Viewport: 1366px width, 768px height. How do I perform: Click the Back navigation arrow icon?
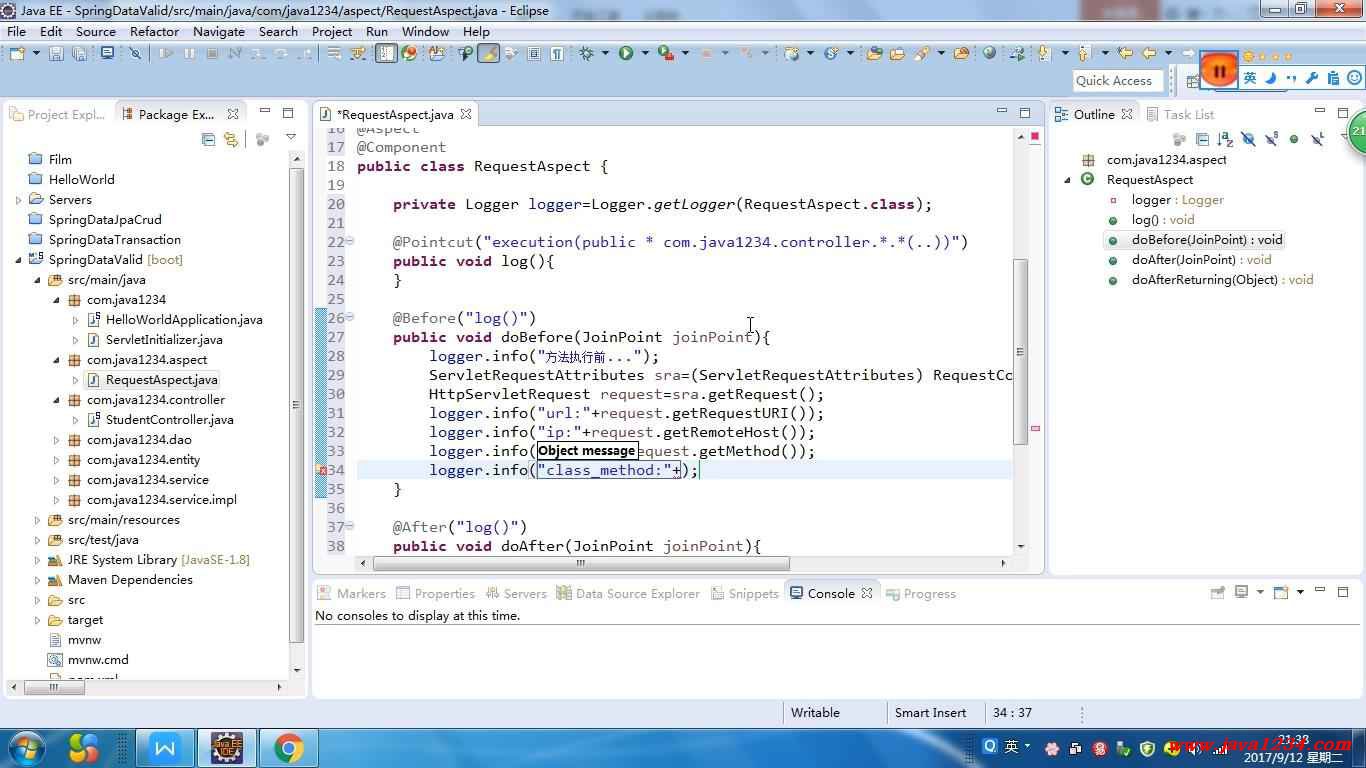(1149, 53)
